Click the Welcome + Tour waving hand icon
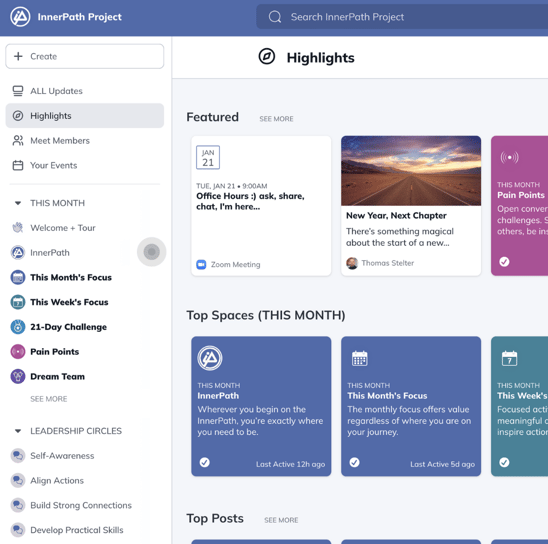The width and height of the screenshot is (548, 544). pyautogui.click(x=18, y=228)
